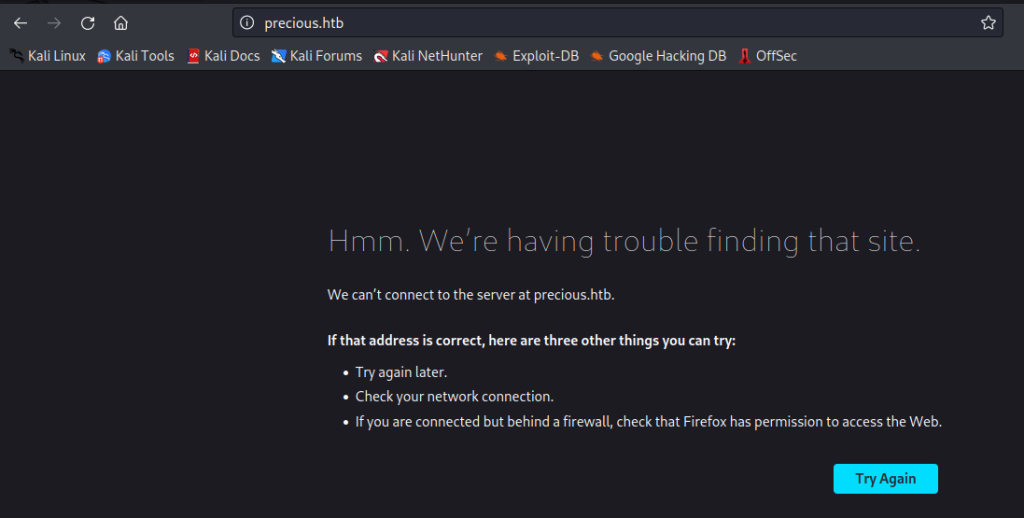
Task: Open the Exploit-DB bookmark
Action: (536, 56)
